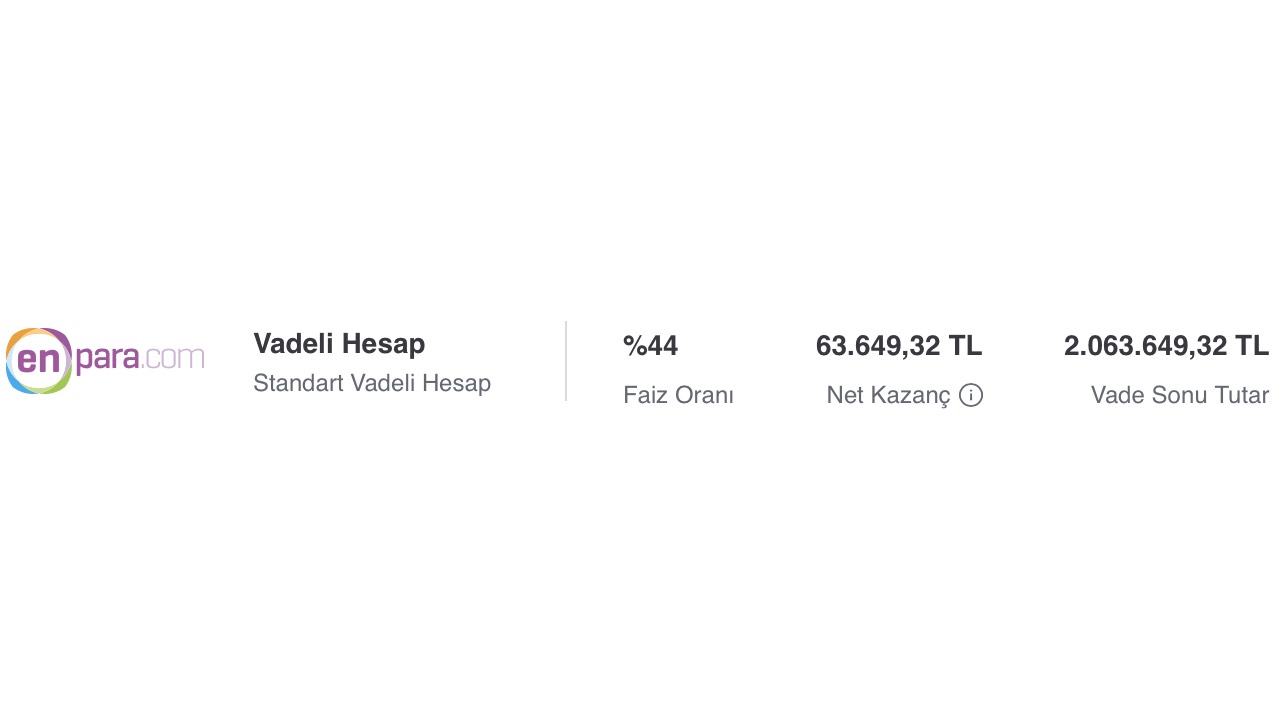This screenshot has height=720, width=1280.
Task: Click the purple "para" word in logo
Action: [108, 358]
